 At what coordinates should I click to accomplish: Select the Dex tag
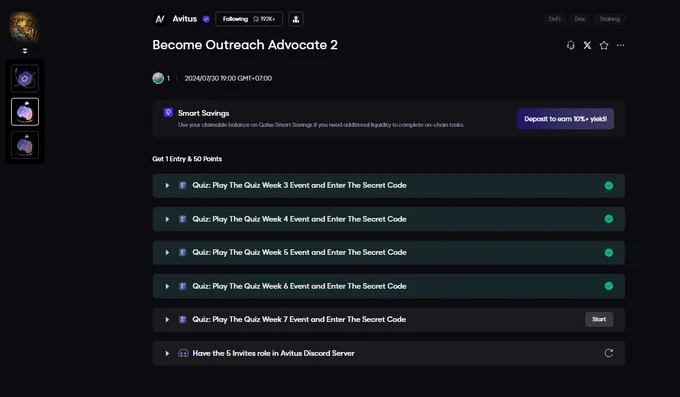point(580,19)
